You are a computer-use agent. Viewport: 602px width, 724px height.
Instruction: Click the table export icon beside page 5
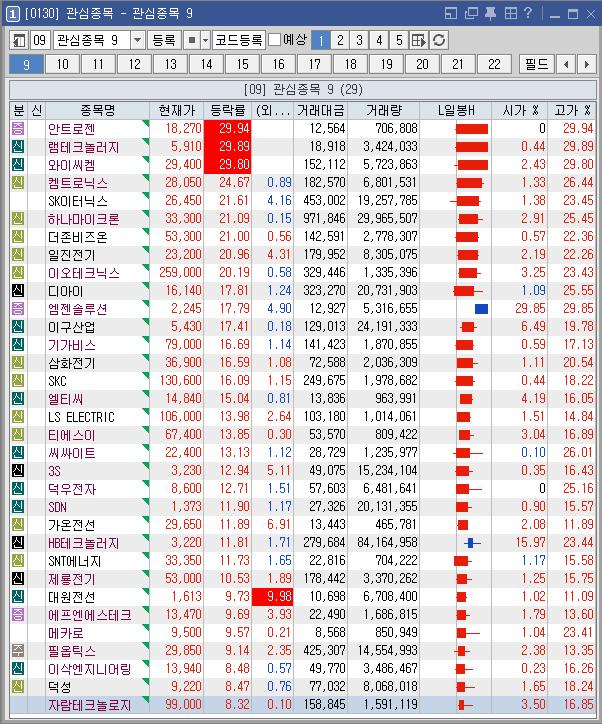click(419, 40)
